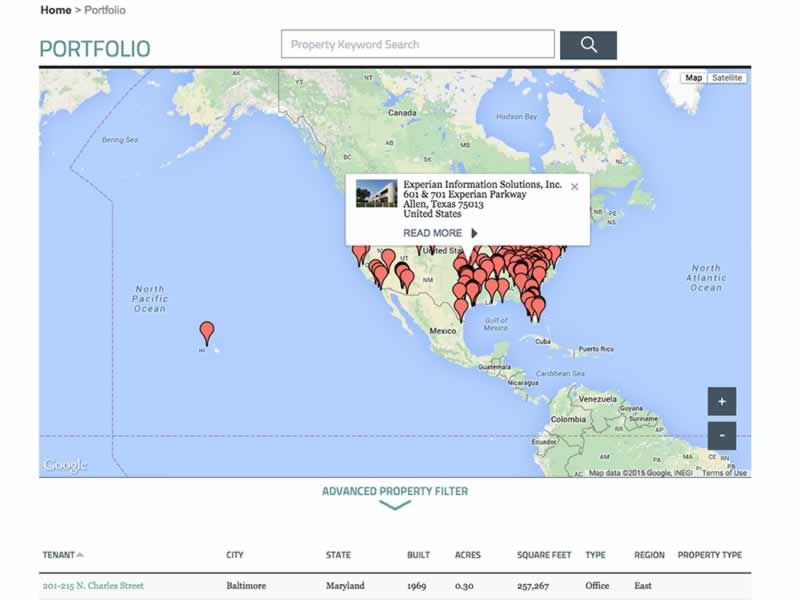Click the Portfolio breadcrumb text
This screenshot has height=600, width=800.
(105, 10)
